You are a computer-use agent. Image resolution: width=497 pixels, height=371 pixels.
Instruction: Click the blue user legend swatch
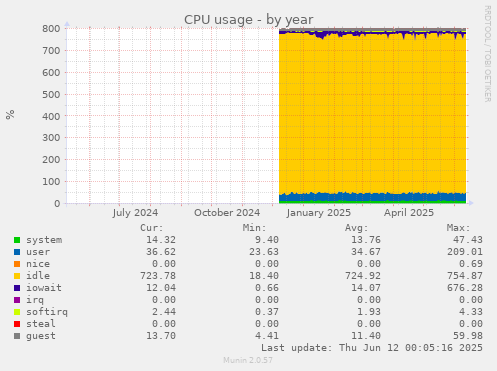[x=17, y=252]
